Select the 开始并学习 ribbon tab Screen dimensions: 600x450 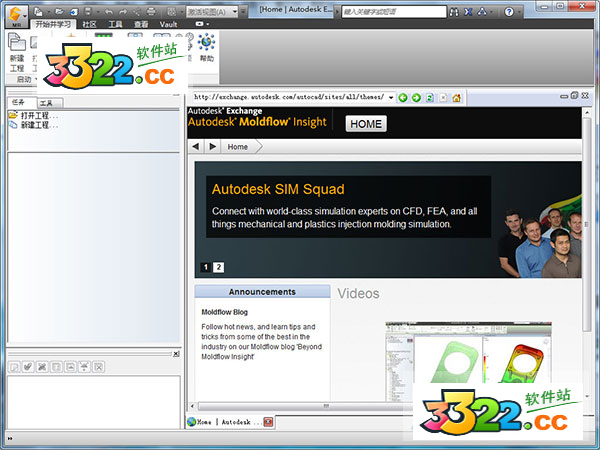[x=53, y=24]
